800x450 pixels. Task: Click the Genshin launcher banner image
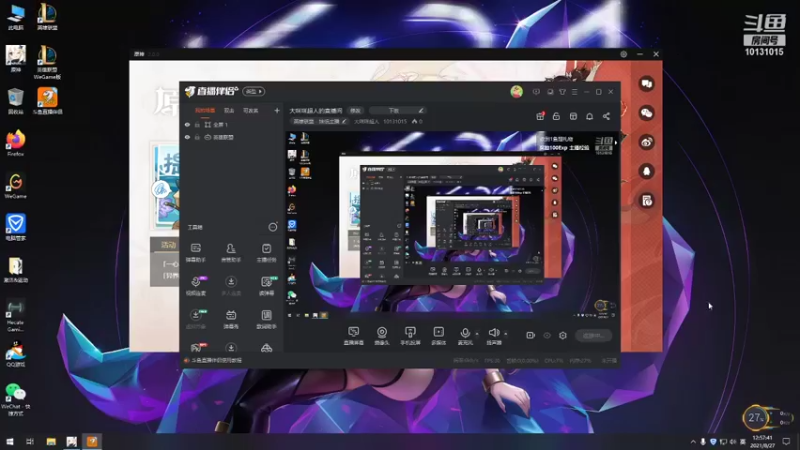coord(166,186)
